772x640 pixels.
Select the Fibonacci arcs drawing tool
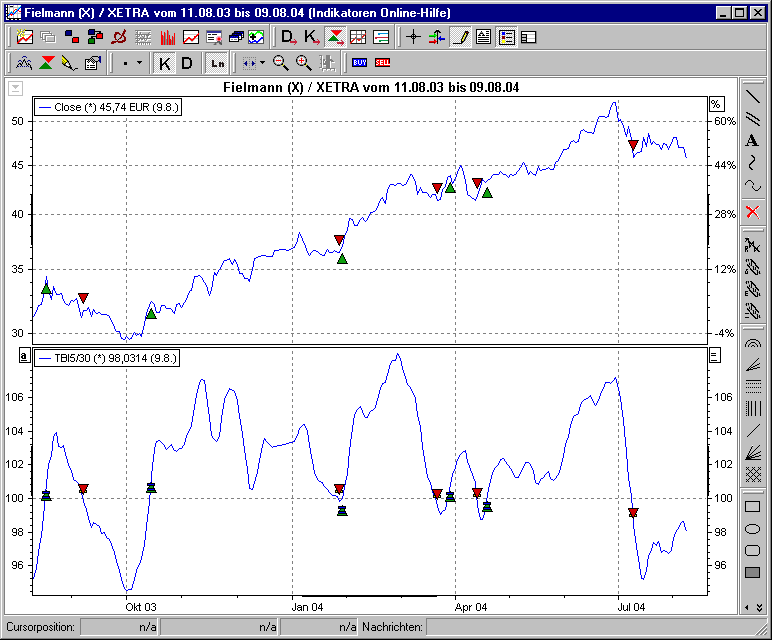[752, 342]
